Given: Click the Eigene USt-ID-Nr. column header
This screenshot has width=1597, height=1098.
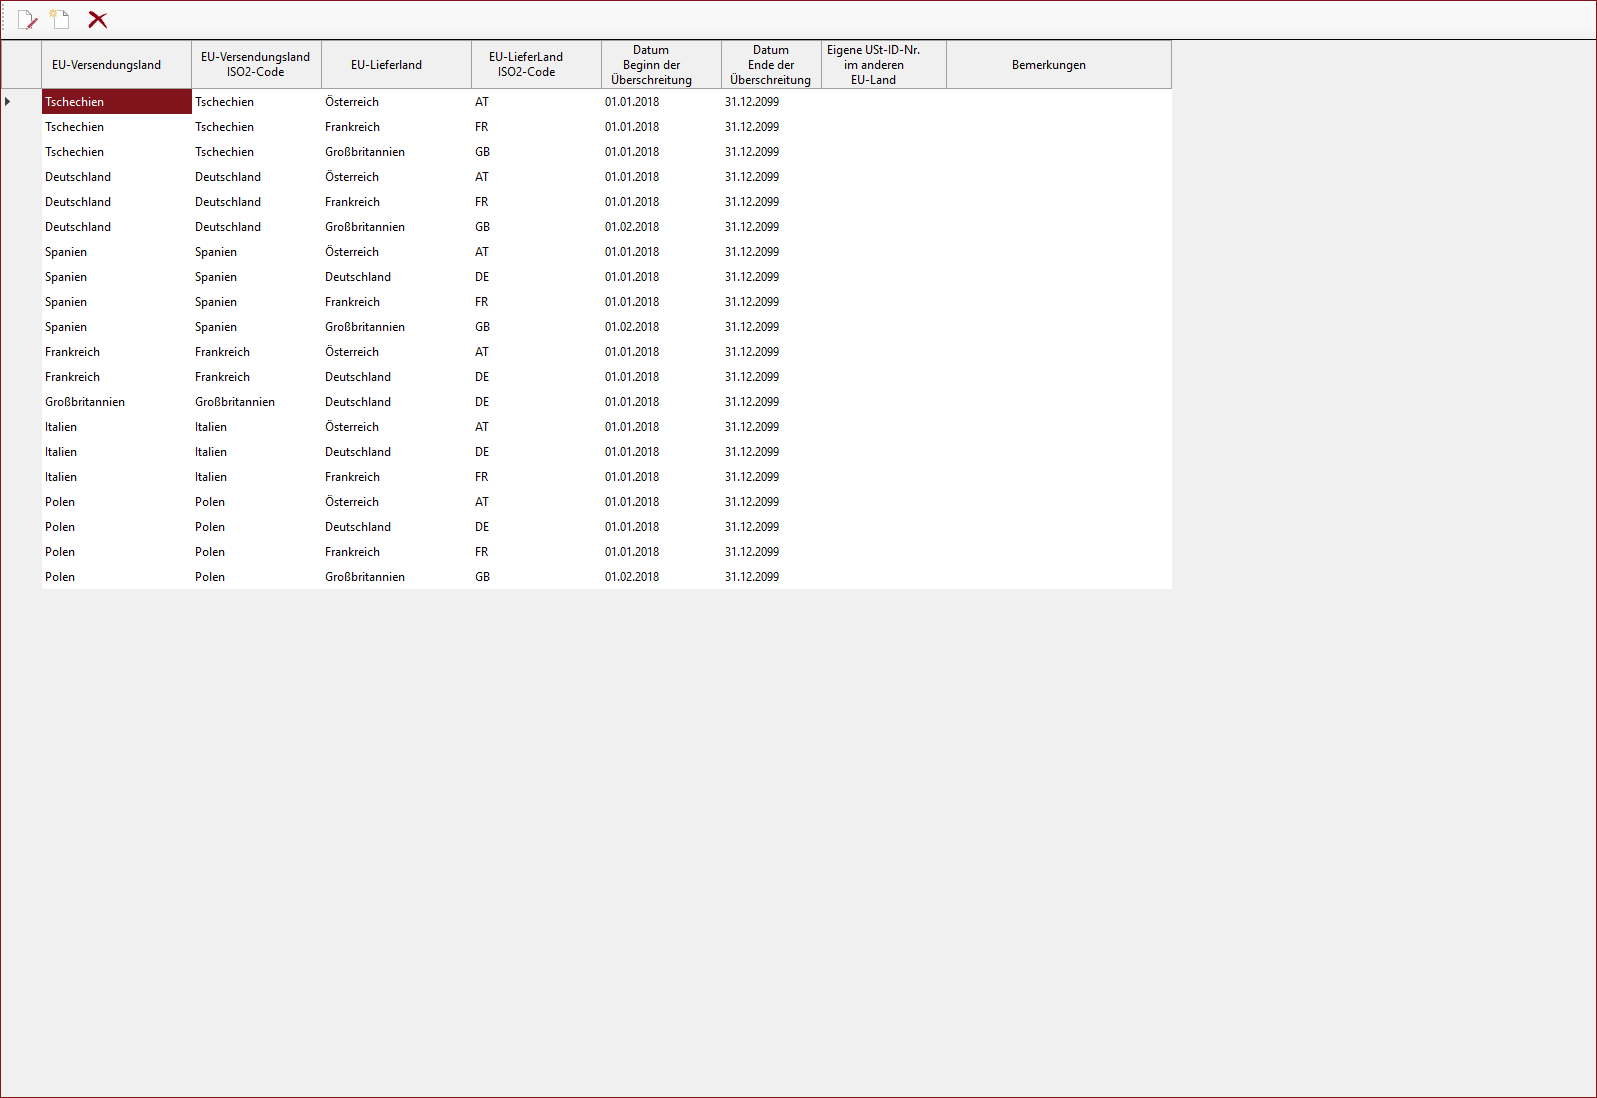Looking at the screenshot, I should click(x=873, y=65).
